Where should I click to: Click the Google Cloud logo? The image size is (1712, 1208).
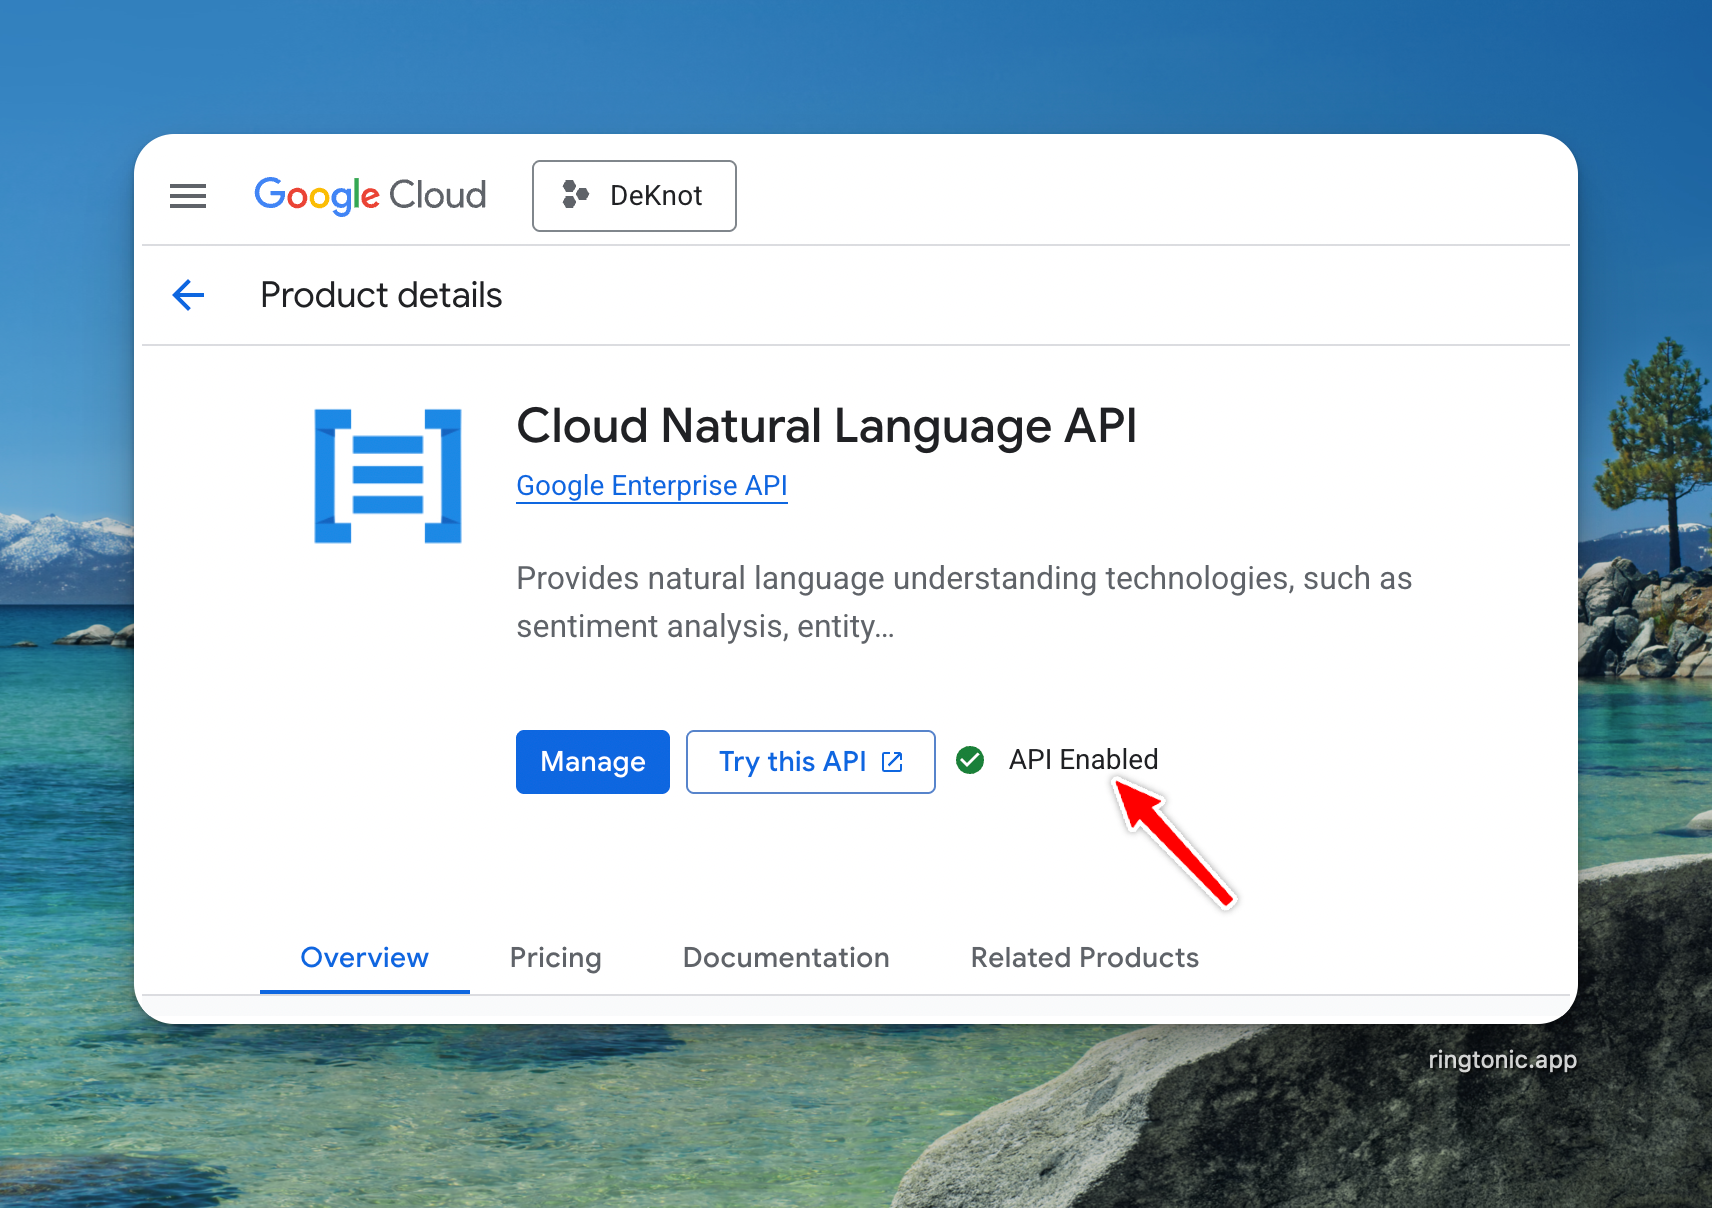pos(370,196)
